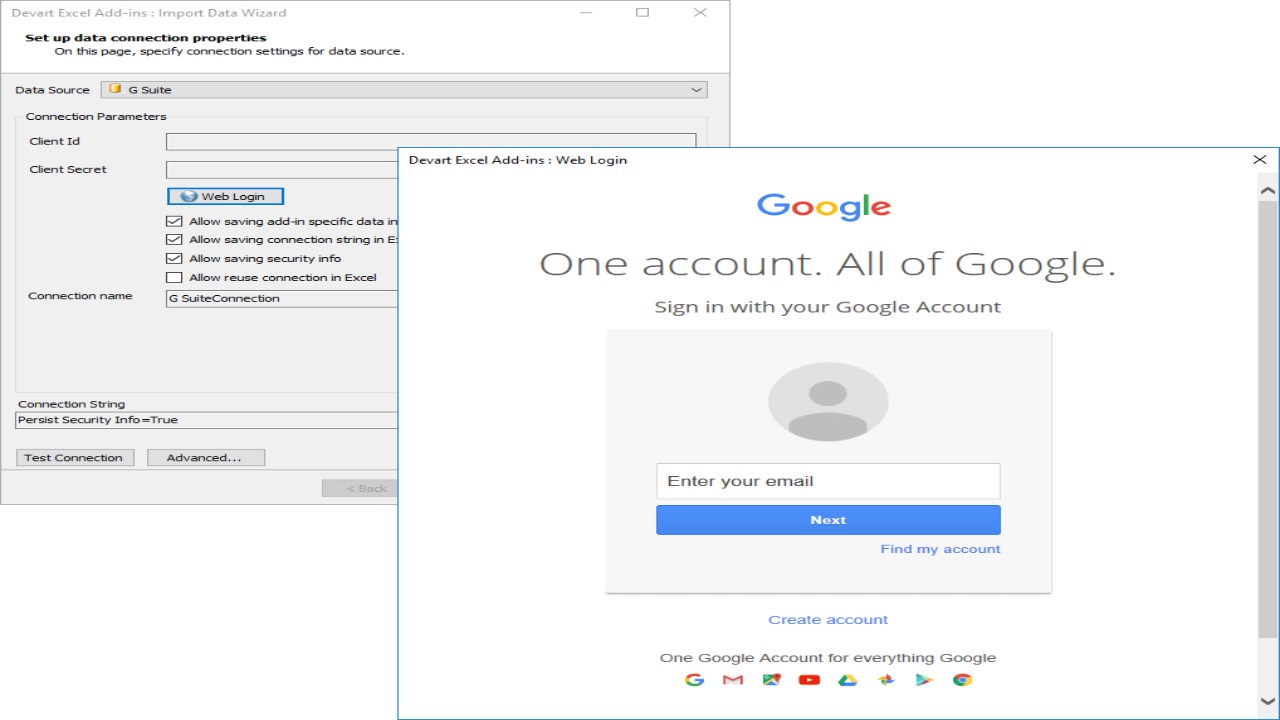
Task: Click the Google Maps product icon
Action: [x=771, y=680]
